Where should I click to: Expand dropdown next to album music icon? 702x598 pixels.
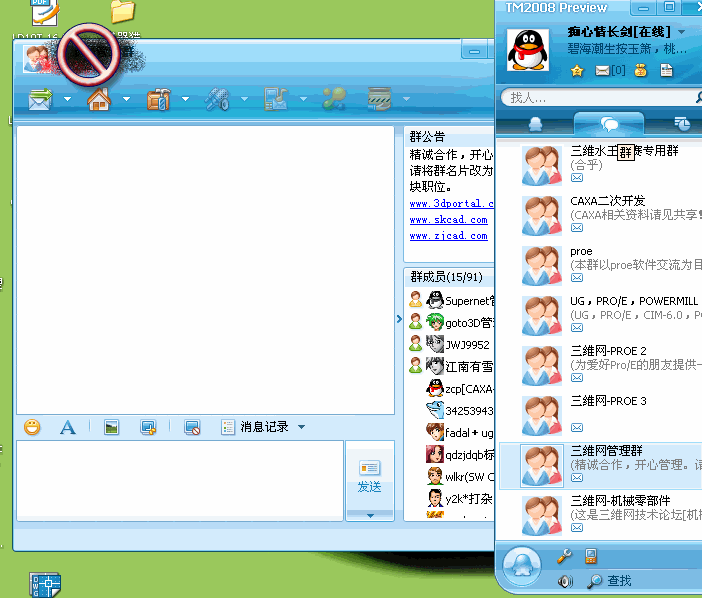(x=303, y=99)
